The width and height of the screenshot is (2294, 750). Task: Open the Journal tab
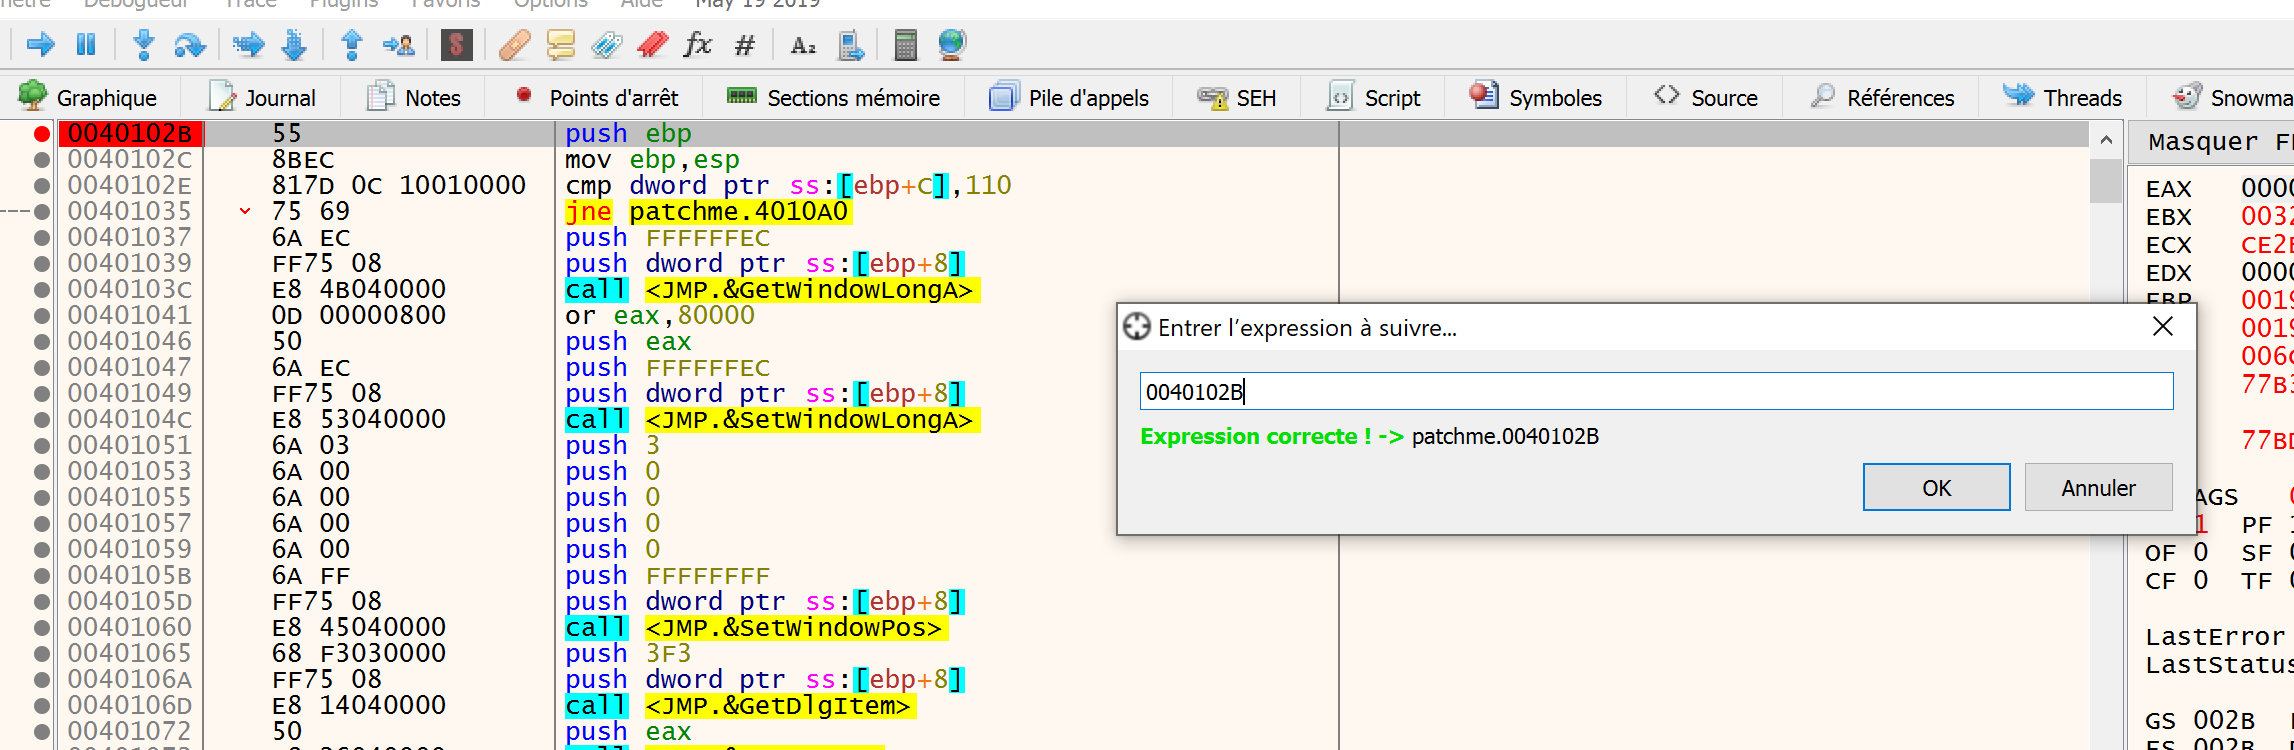pos(262,97)
